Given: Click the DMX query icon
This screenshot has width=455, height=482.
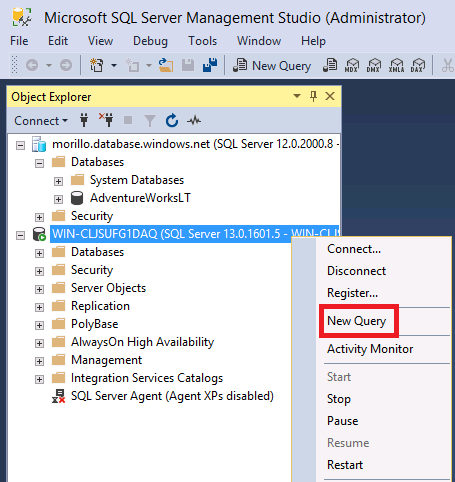Looking at the screenshot, I should point(373,65).
